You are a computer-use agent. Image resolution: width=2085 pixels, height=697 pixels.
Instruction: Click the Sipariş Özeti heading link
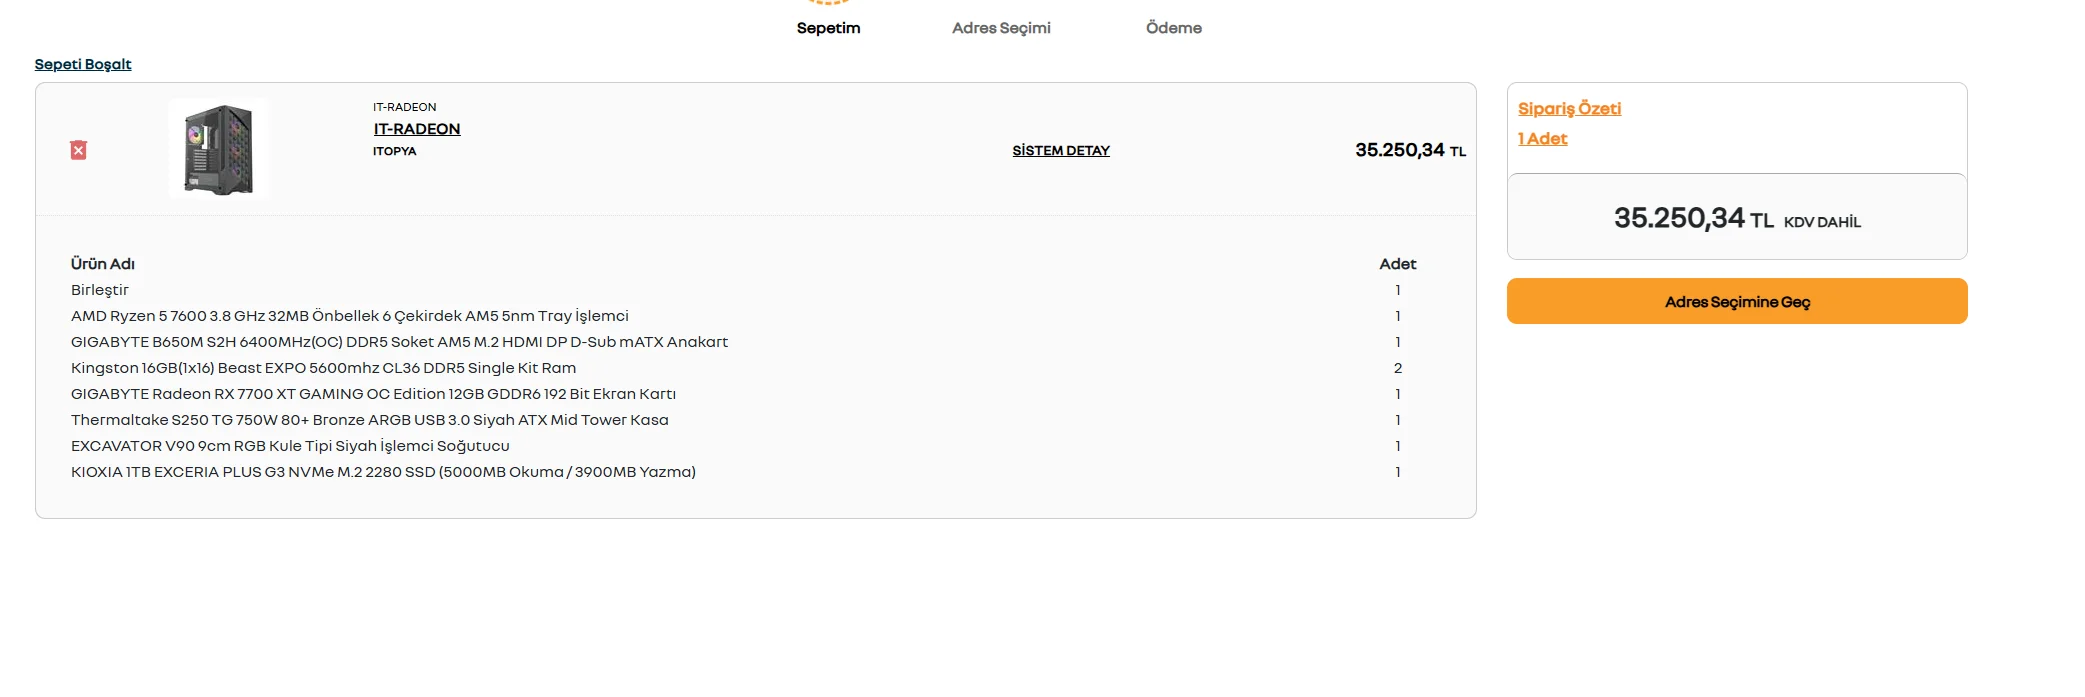(1569, 109)
